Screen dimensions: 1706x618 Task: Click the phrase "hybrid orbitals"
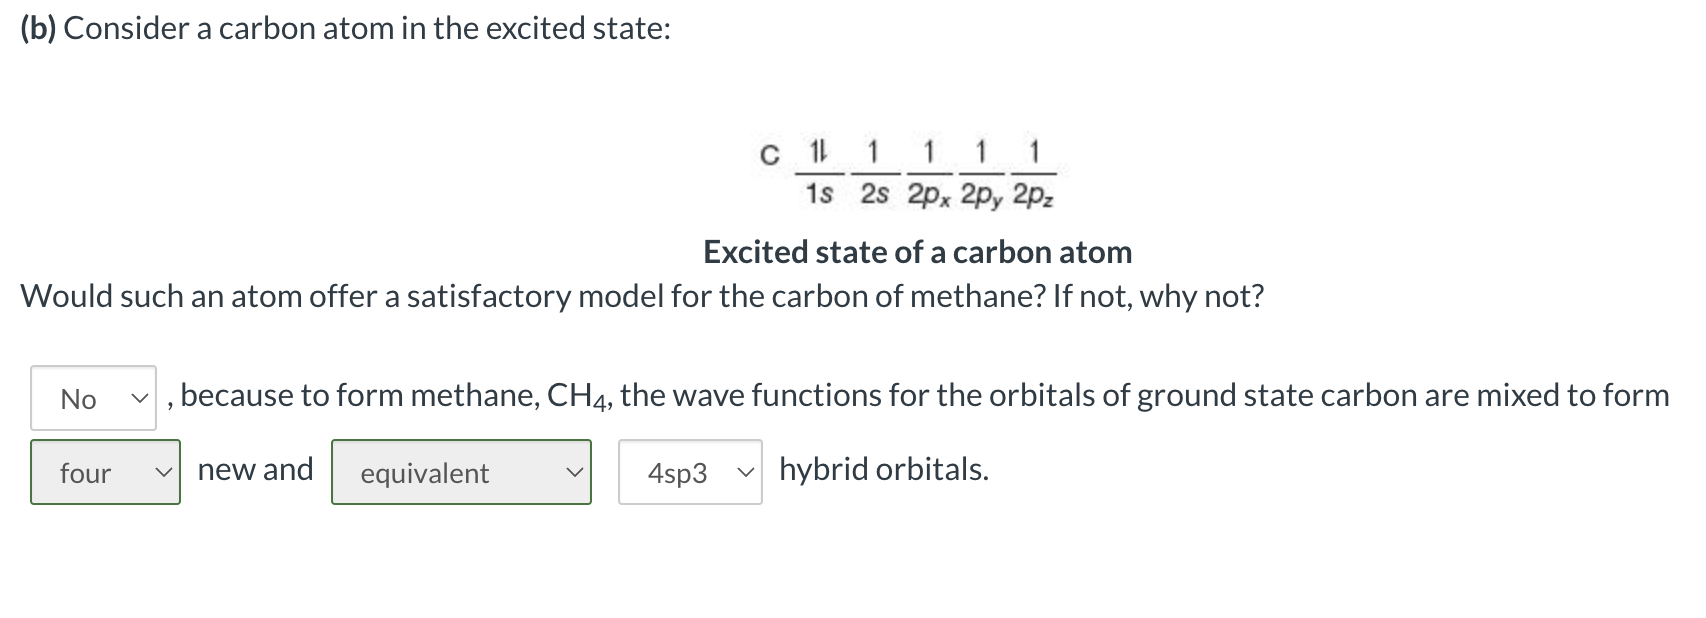pos(883,468)
